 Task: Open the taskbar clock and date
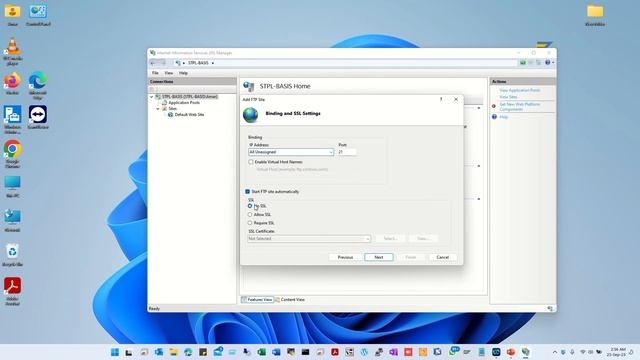click(x=617, y=352)
